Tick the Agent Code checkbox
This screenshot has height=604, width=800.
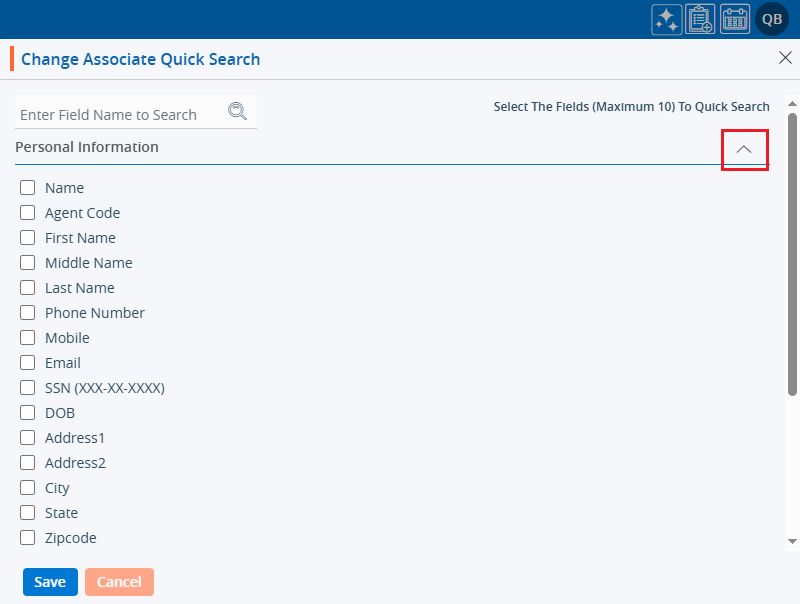pos(28,213)
